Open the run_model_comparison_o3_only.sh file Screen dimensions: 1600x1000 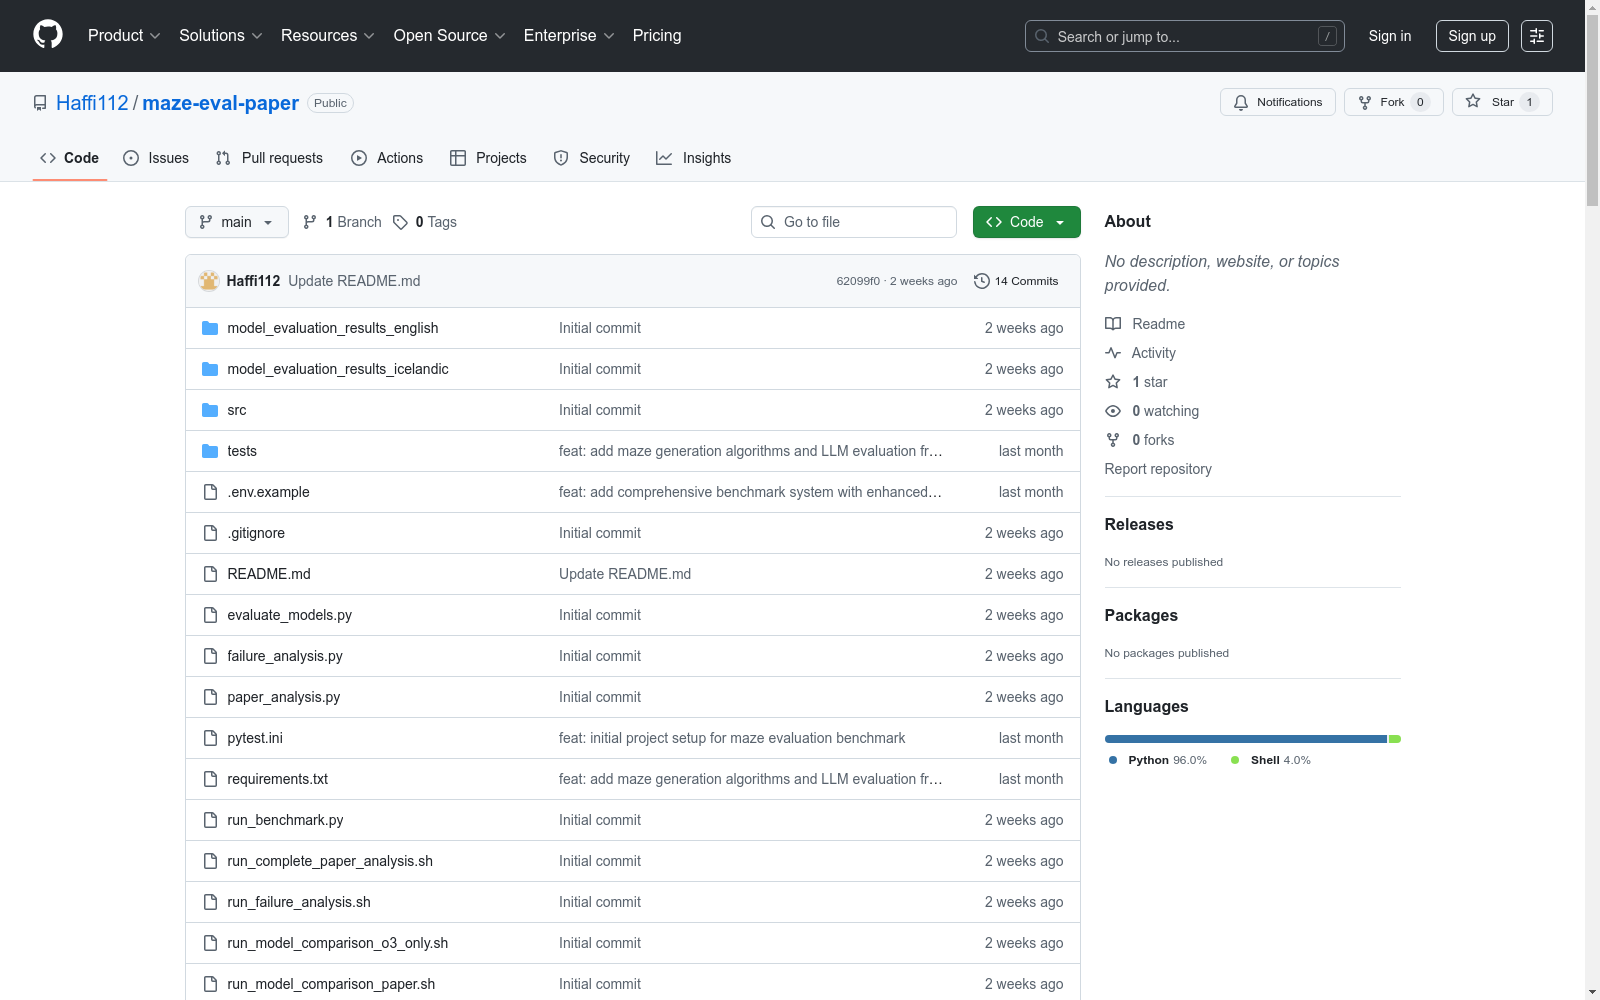click(338, 943)
